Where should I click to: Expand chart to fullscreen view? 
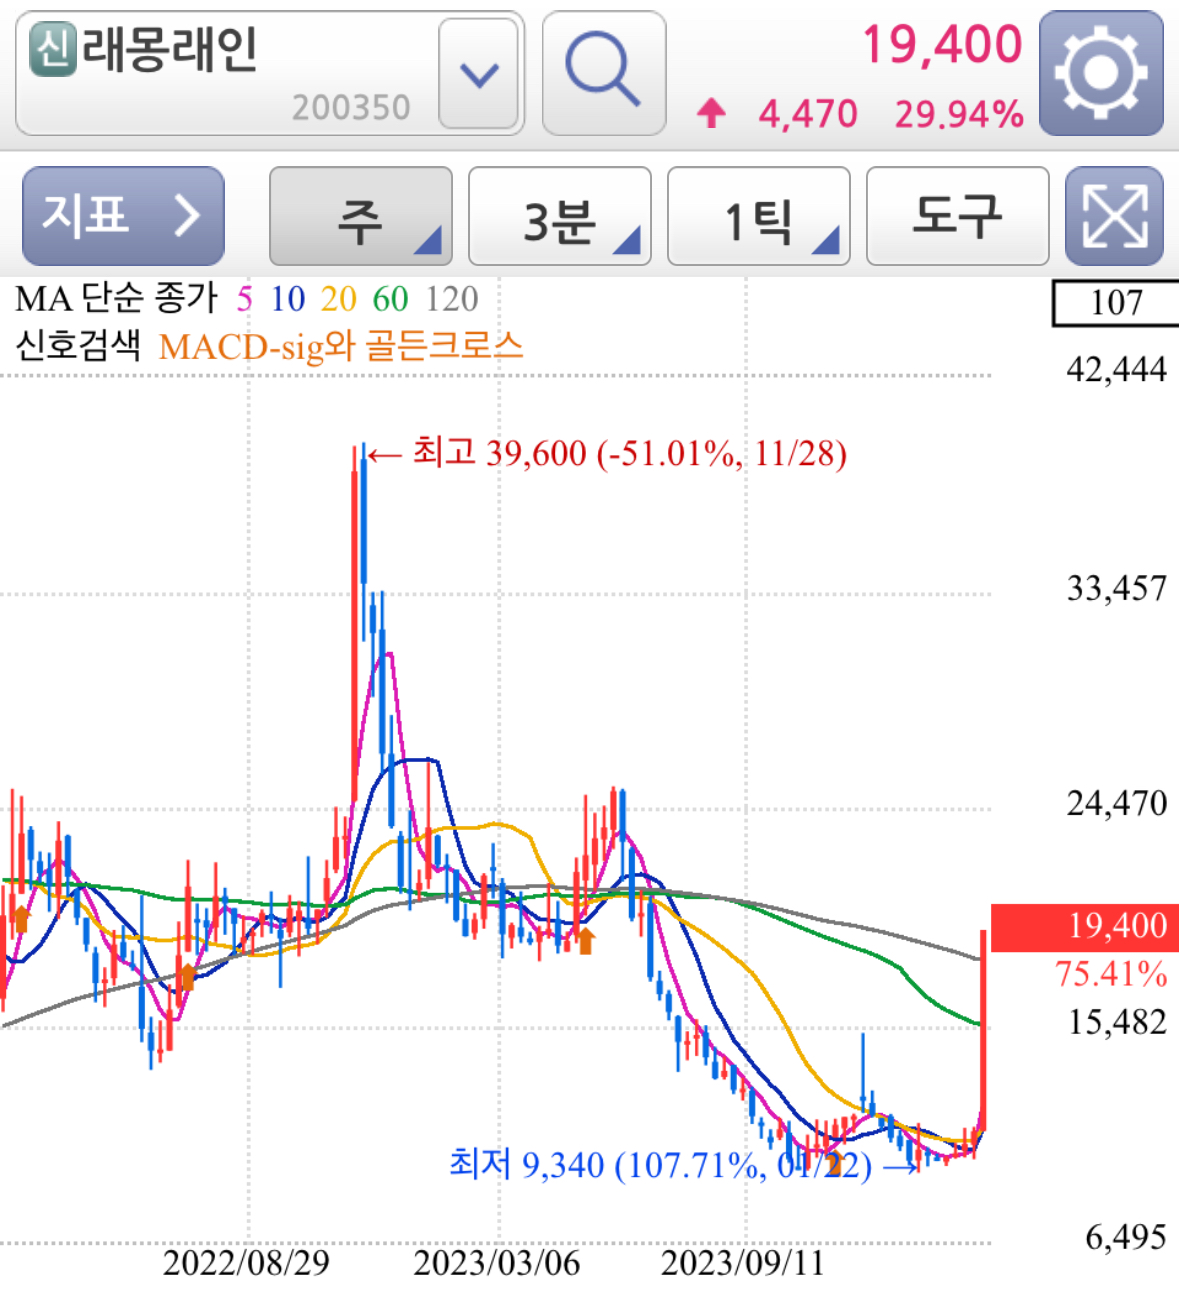coord(1114,215)
